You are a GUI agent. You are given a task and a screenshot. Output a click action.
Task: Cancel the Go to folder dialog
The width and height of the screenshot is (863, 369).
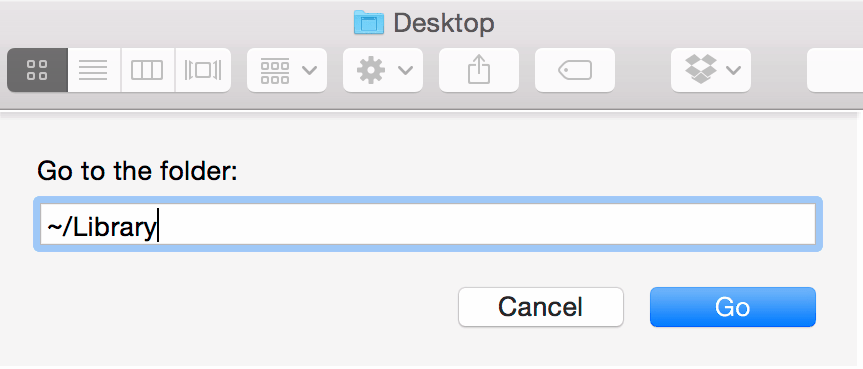point(540,307)
